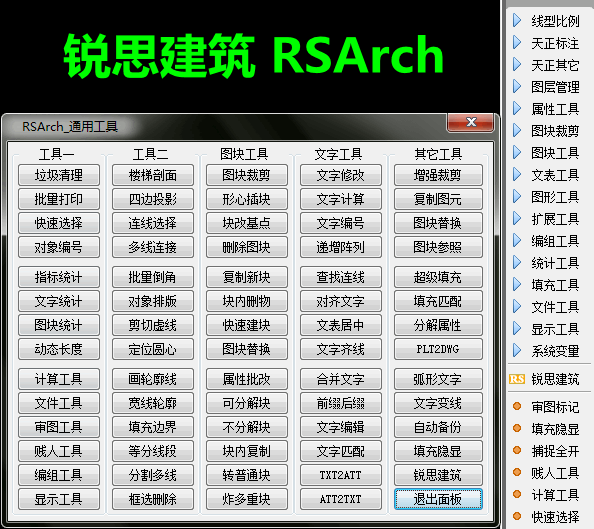Click the 文字修改 button

(341, 175)
